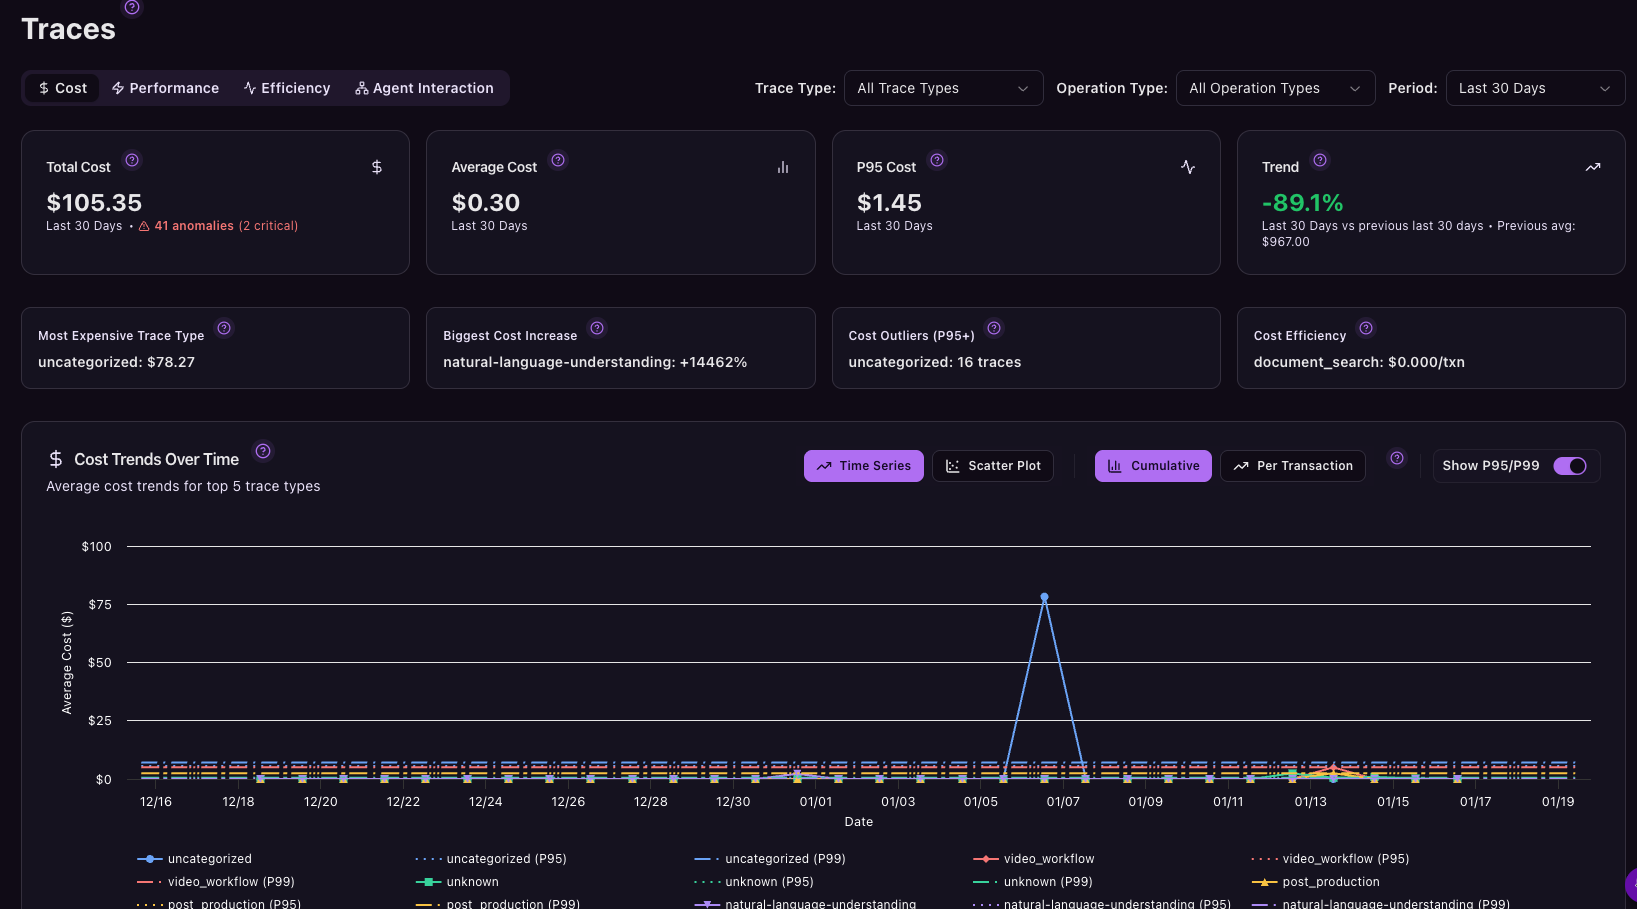Click help icon next to P95 Cost
This screenshot has width=1637, height=909.
[937, 160]
